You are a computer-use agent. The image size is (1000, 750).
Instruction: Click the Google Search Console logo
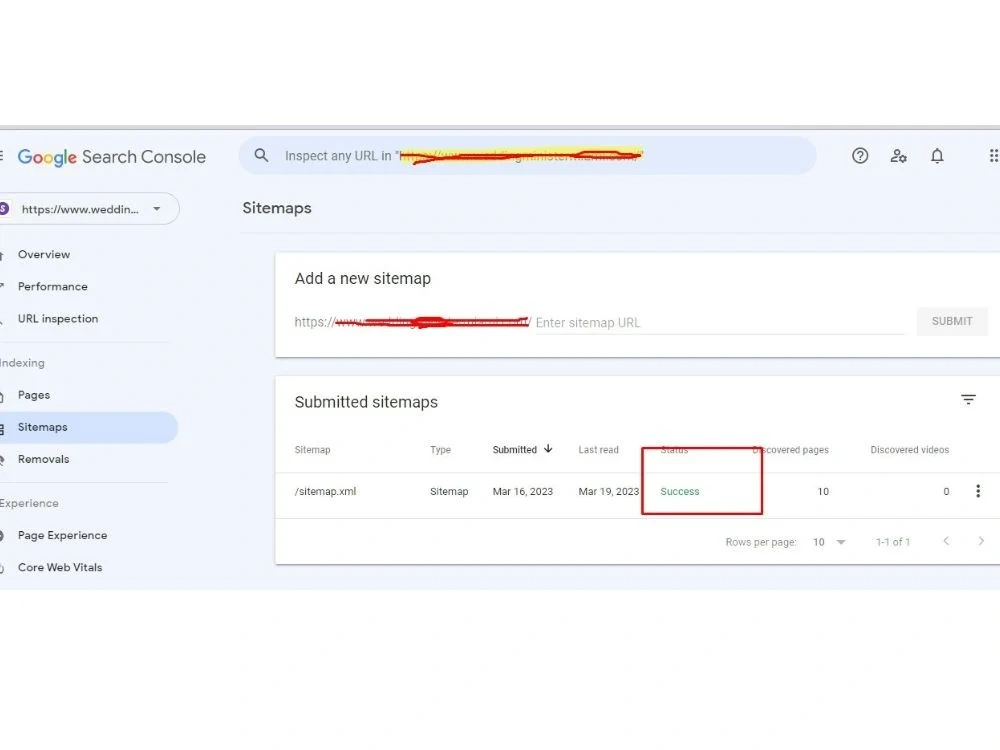pos(112,157)
